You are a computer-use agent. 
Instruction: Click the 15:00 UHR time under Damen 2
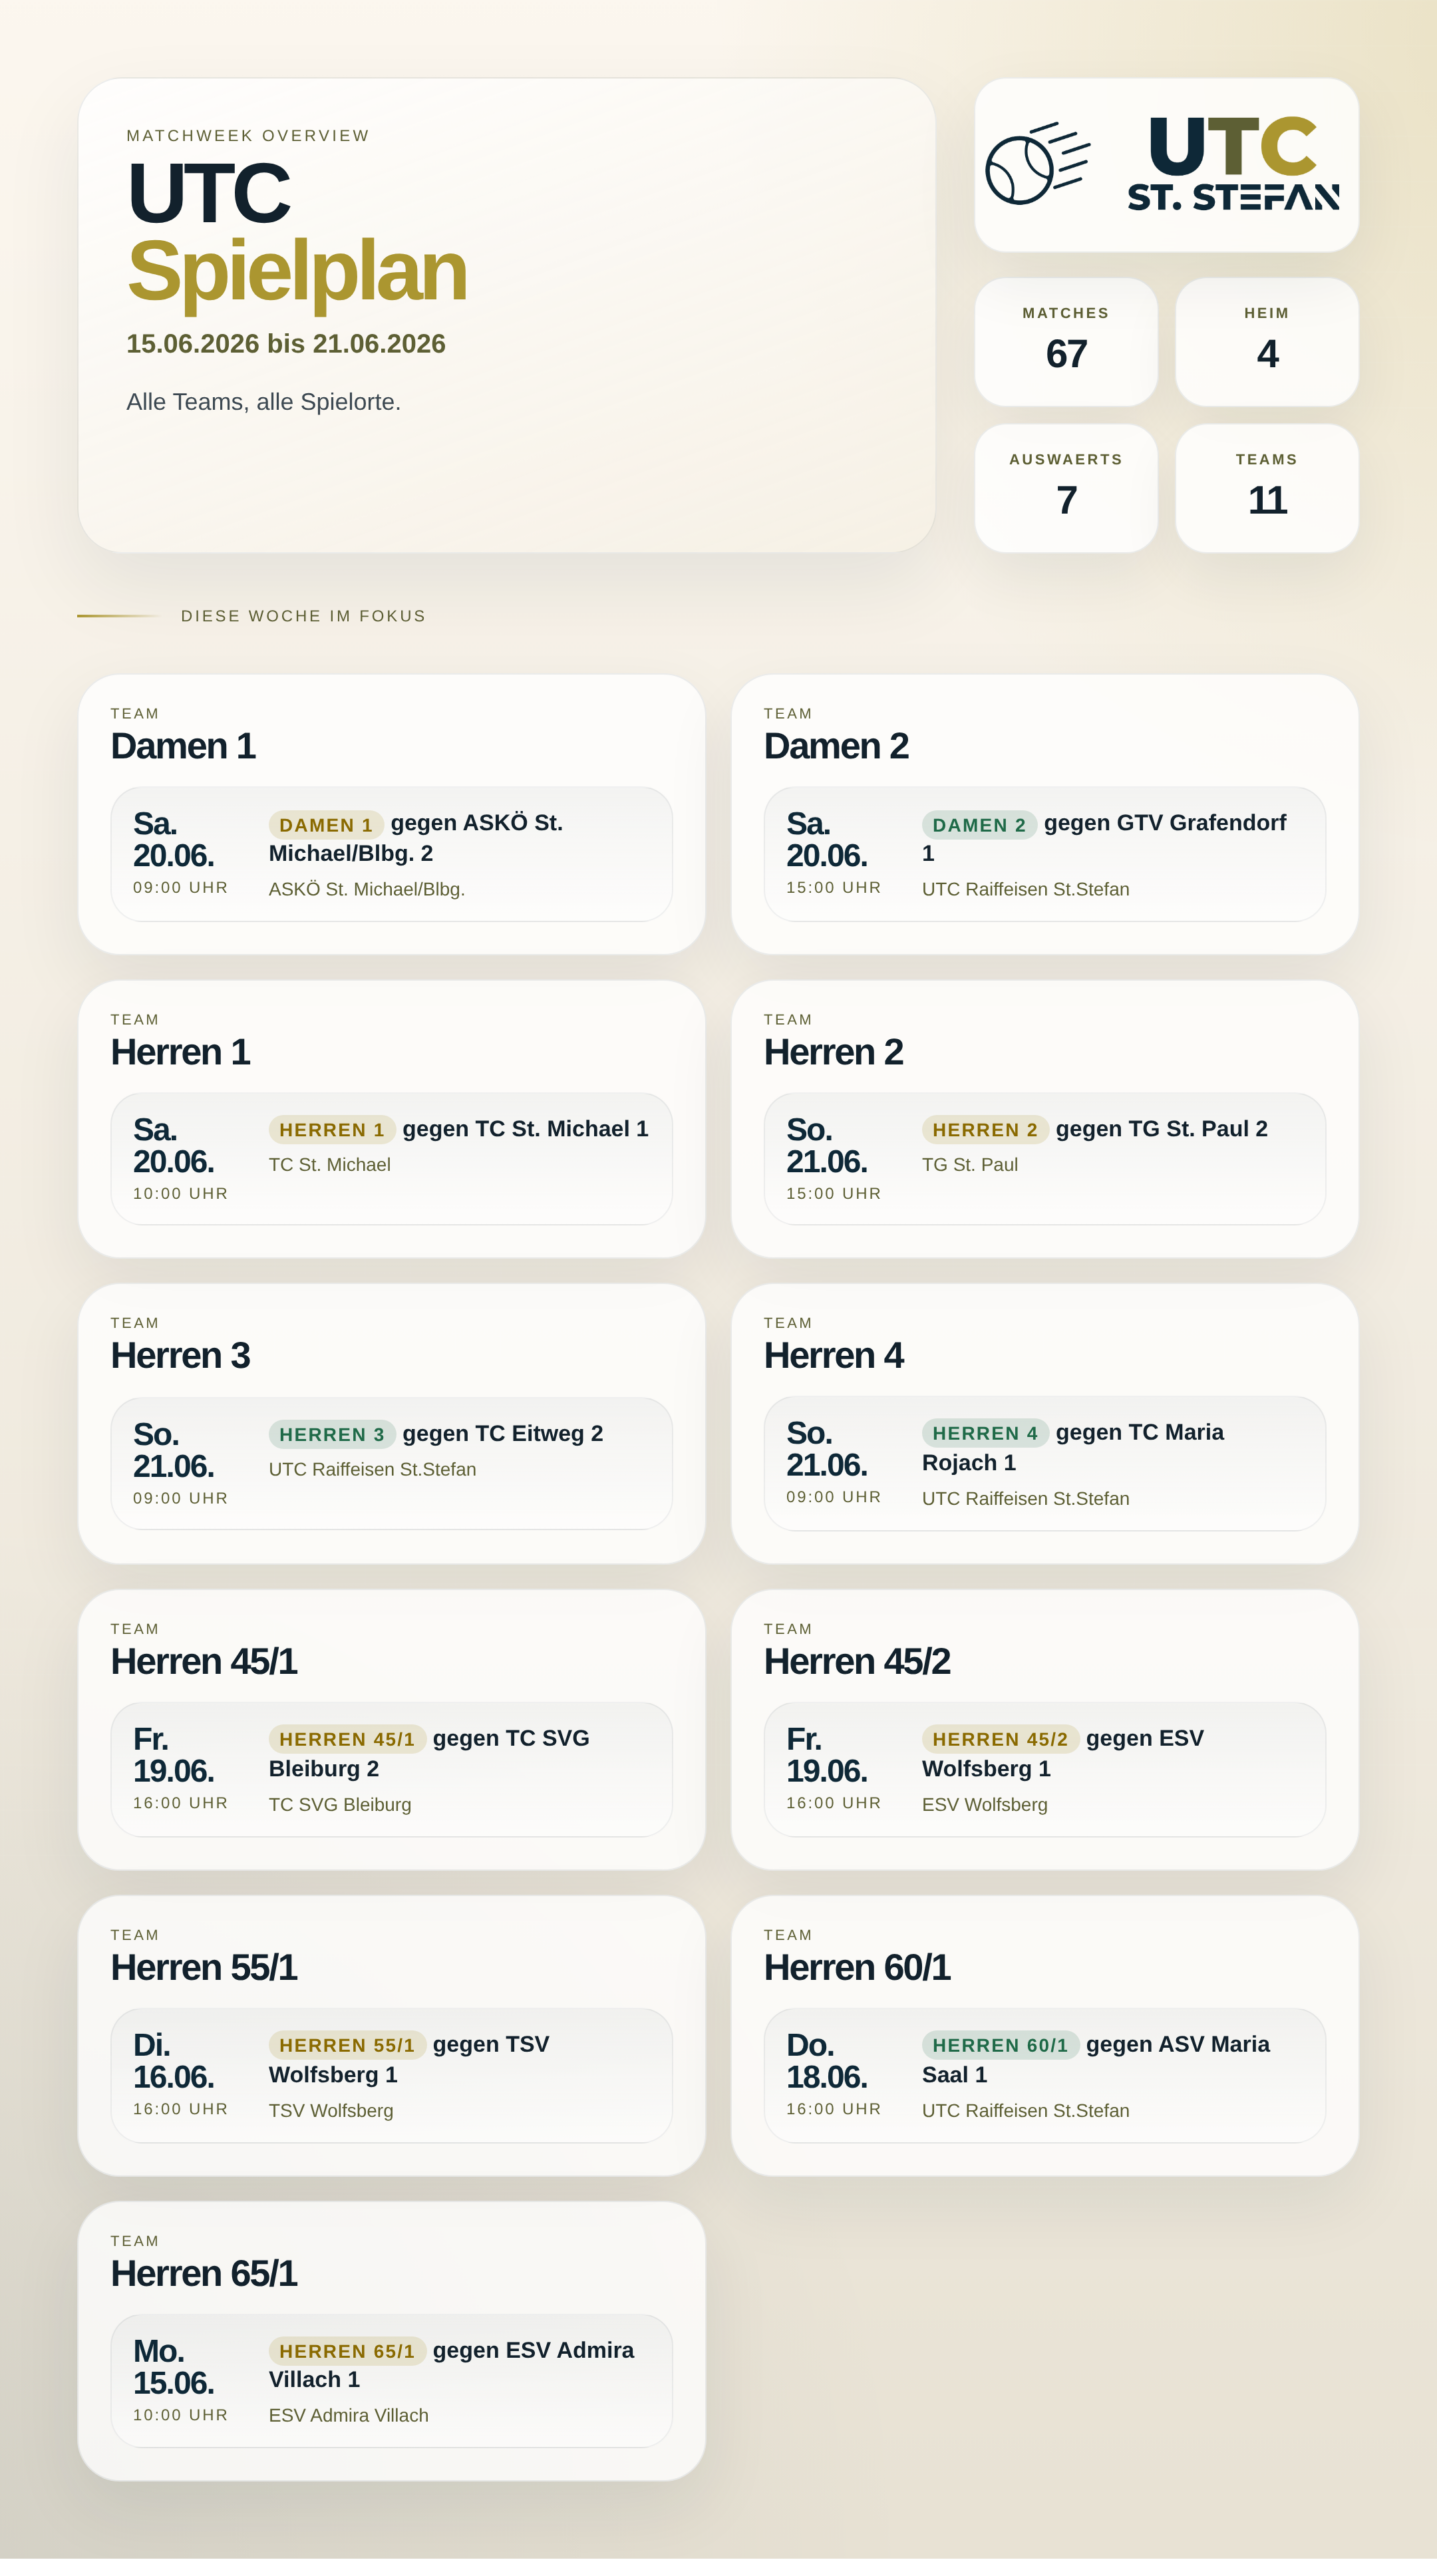(x=834, y=888)
